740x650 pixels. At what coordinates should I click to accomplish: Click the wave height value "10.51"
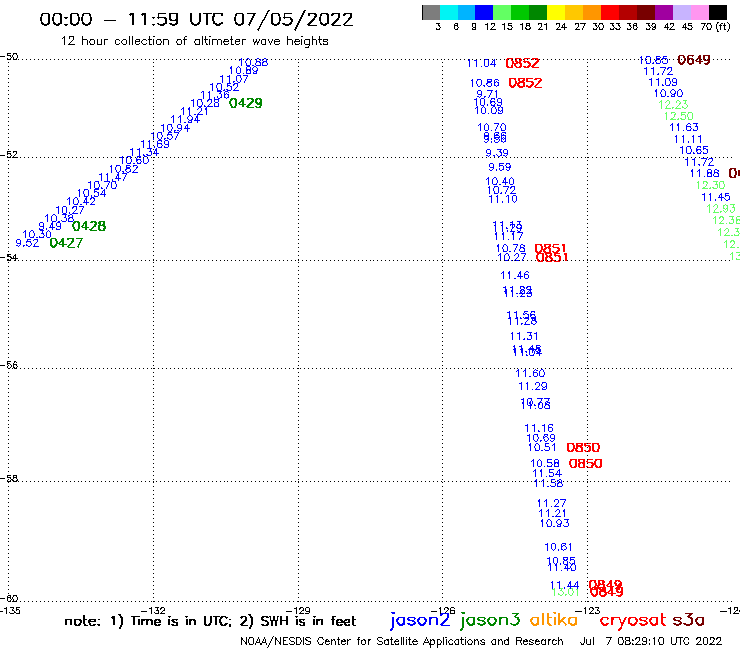pyautogui.click(x=542, y=447)
